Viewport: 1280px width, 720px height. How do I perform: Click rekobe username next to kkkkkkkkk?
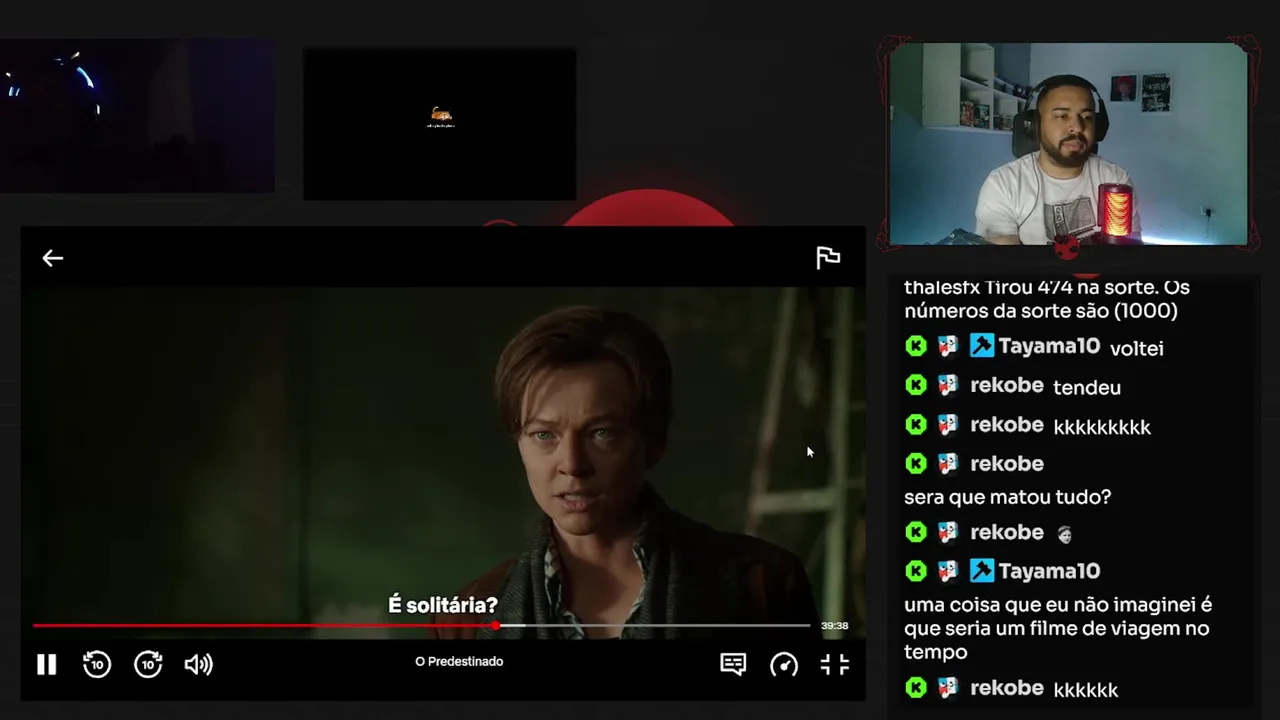point(1007,425)
